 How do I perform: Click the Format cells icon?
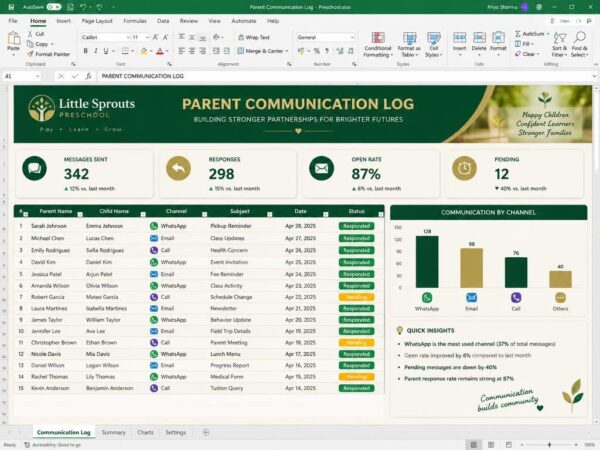[x=498, y=38]
